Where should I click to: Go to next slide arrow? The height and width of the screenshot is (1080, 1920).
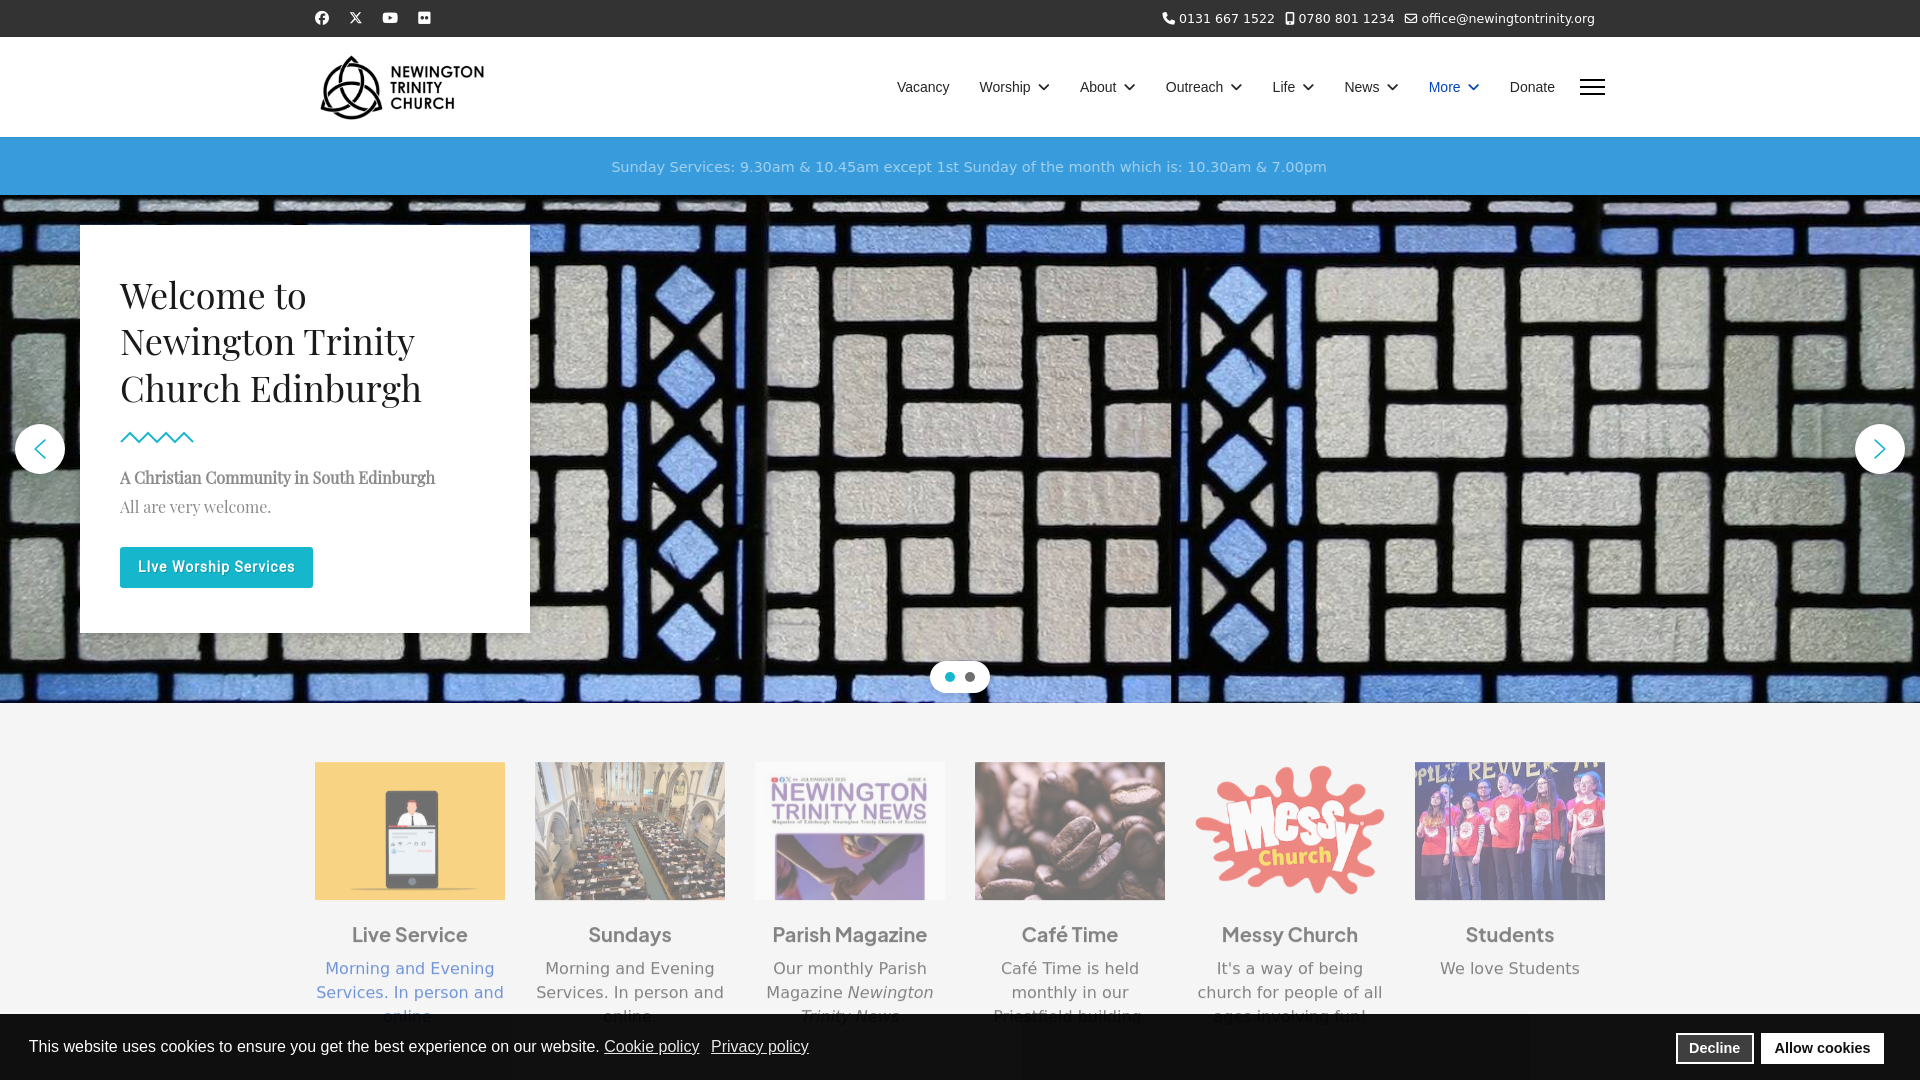1880,449
